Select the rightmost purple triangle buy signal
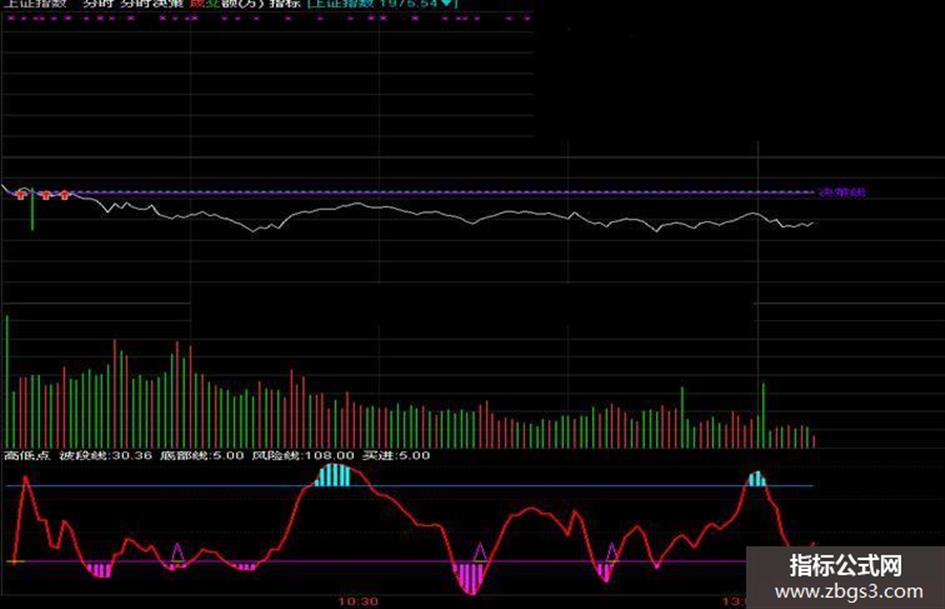 point(612,550)
